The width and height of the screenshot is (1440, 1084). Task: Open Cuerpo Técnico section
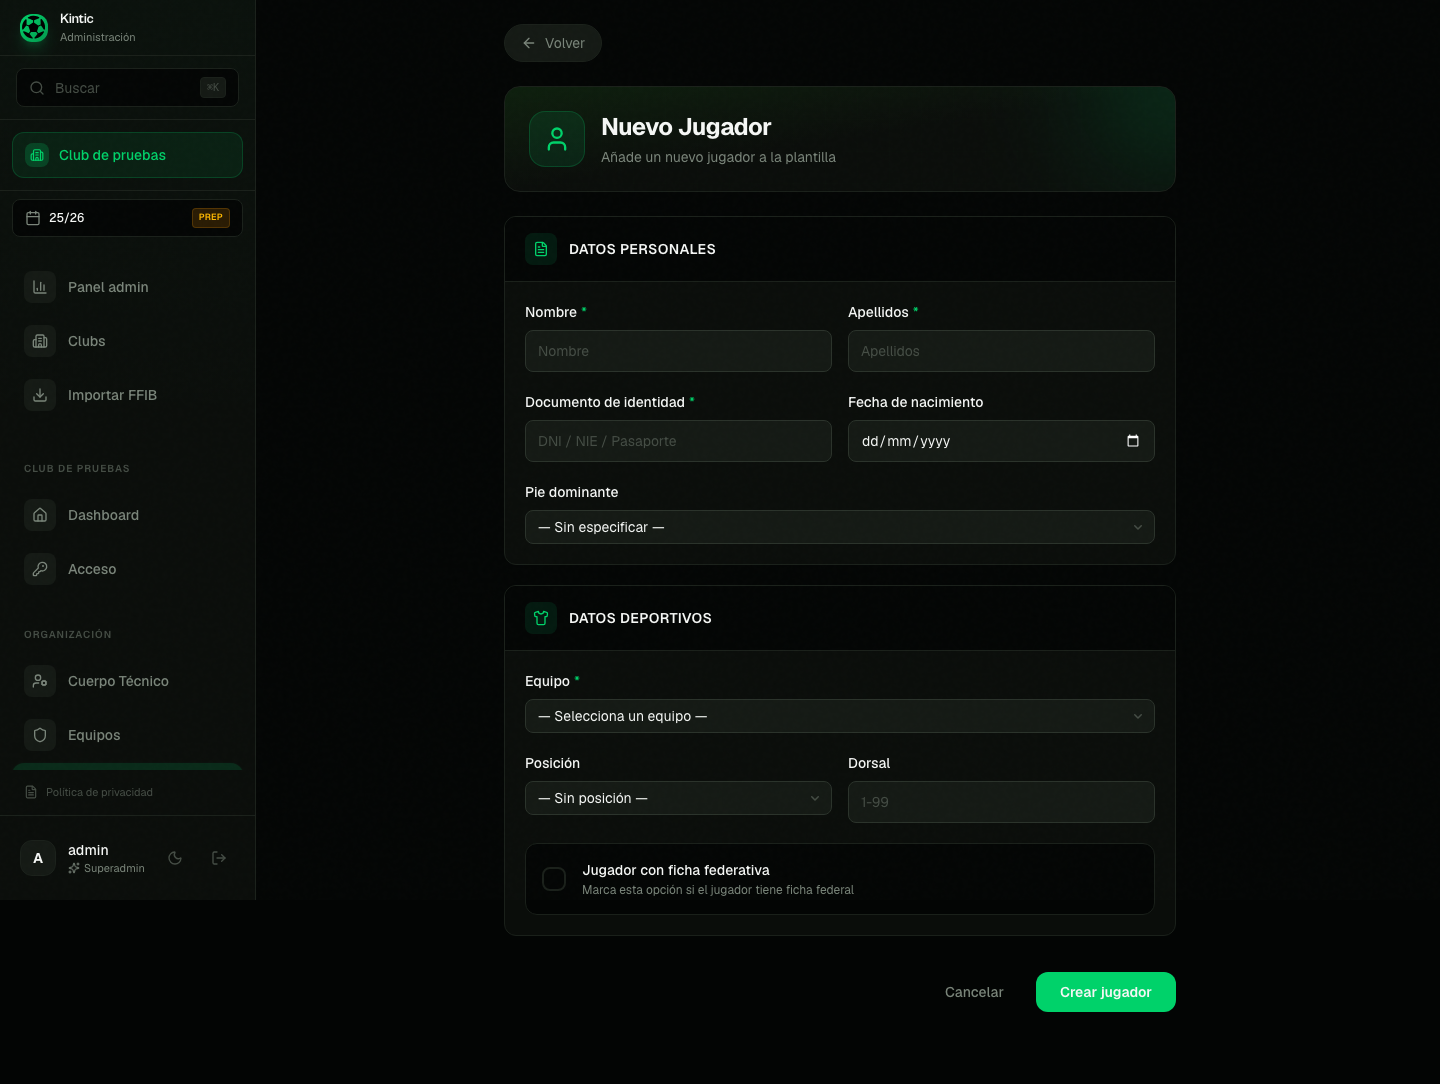[127, 681]
